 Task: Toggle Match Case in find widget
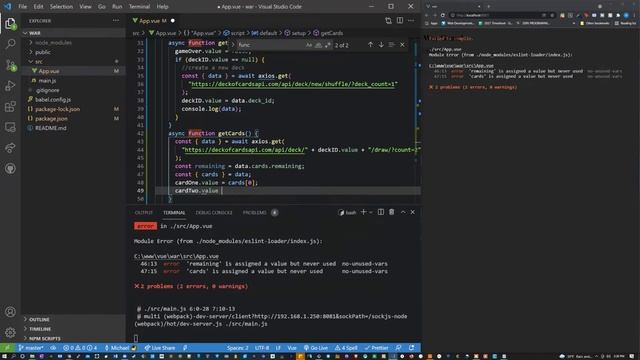tap(309, 45)
